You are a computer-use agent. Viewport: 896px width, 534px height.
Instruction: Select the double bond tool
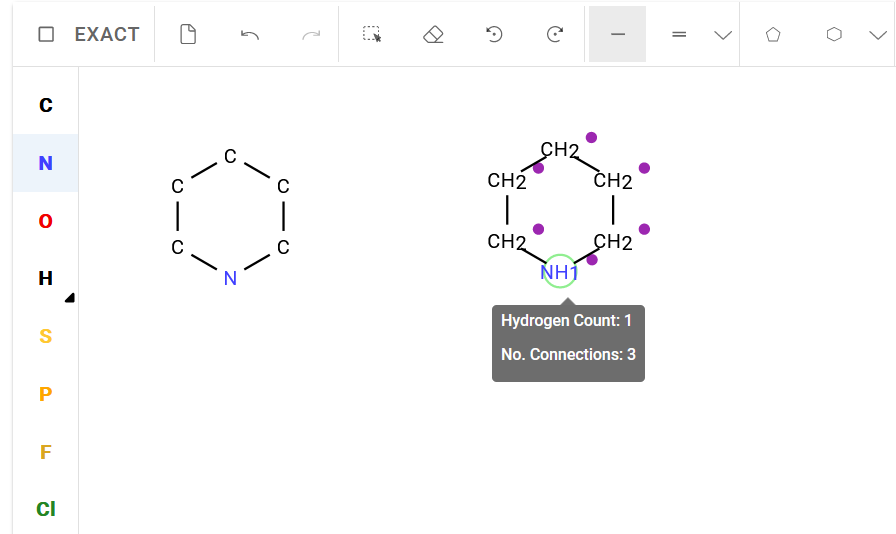click(679, 34)
